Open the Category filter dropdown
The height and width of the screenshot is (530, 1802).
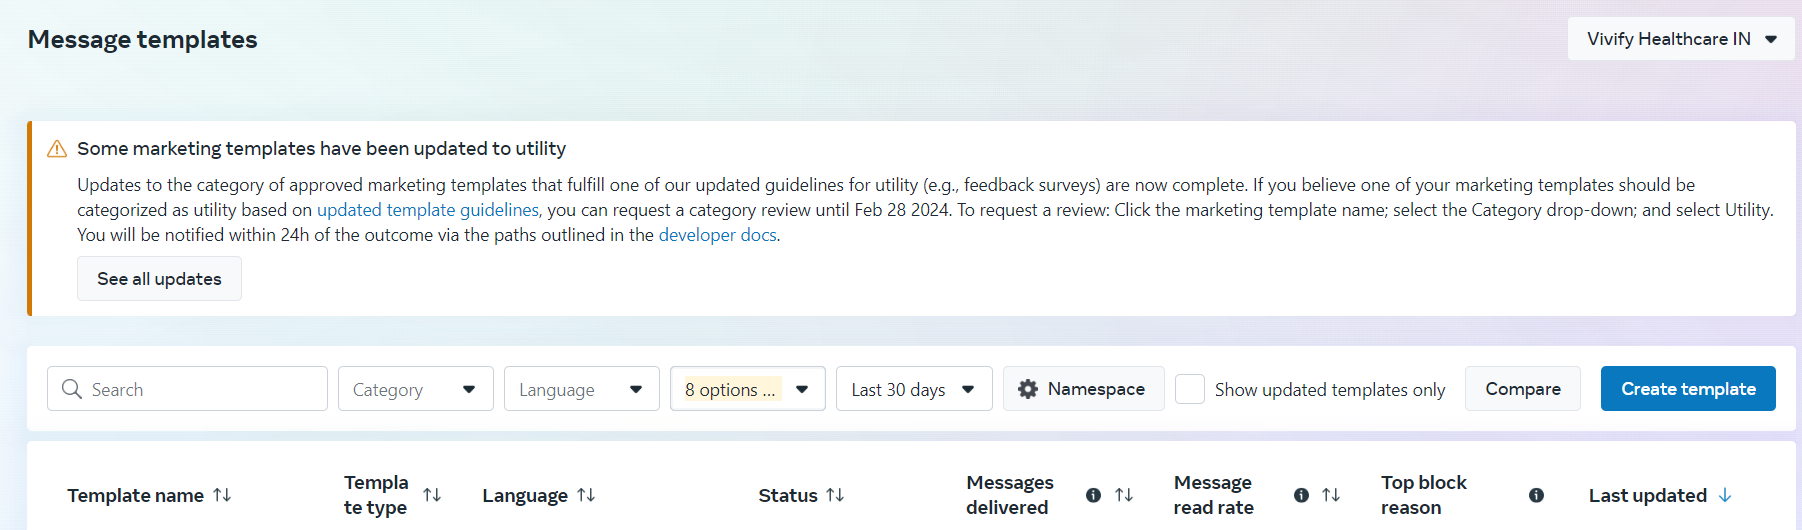pyautogui.click(x=415, y=389)
